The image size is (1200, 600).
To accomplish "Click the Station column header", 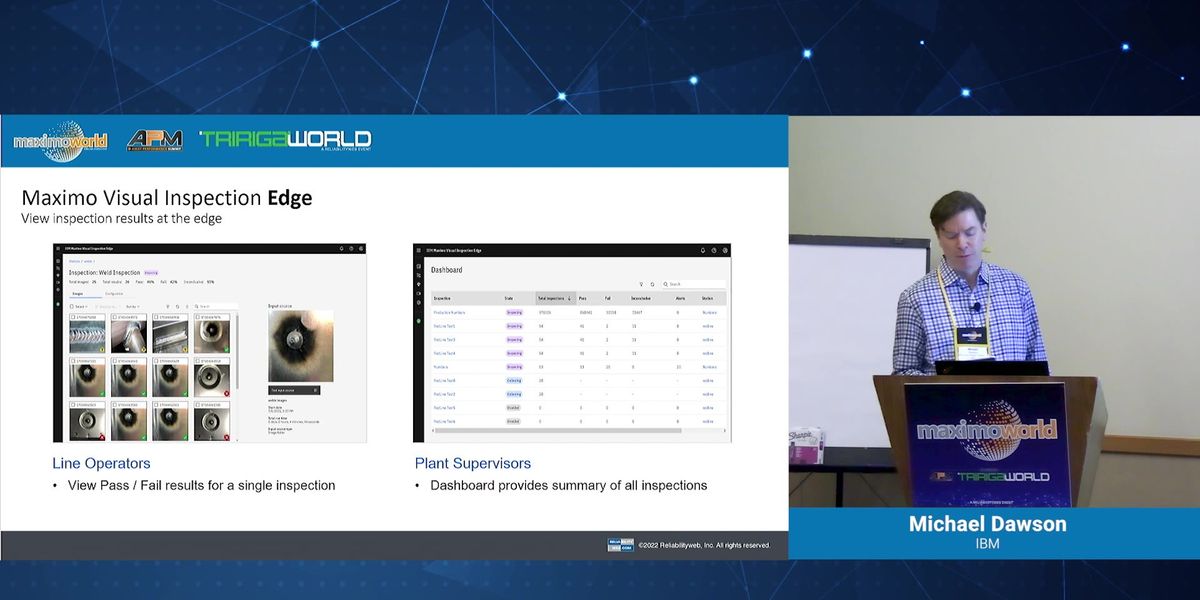I will coord(707,298).
